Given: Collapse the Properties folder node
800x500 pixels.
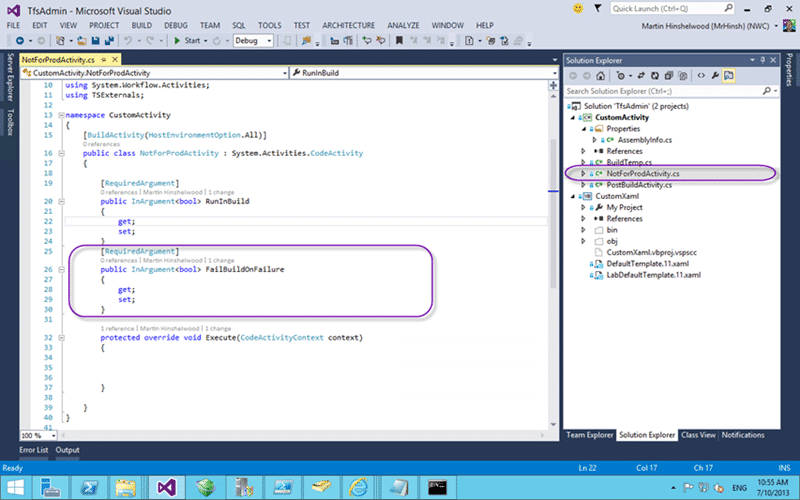Looking at the screenshot, I should point(584,129).
